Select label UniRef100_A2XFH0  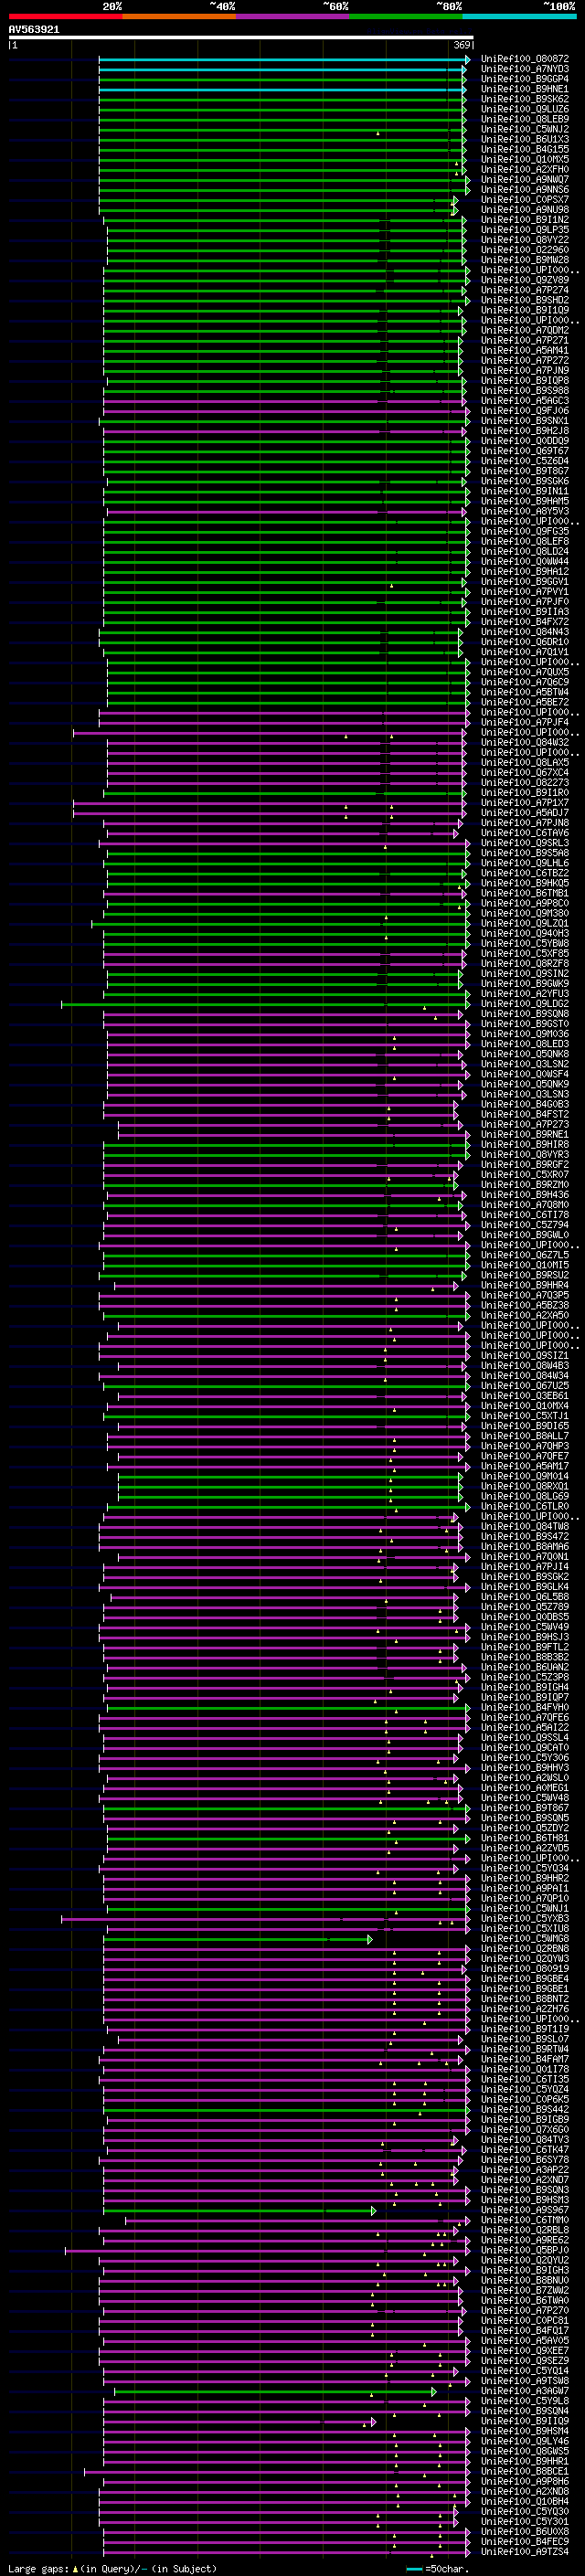click(525, 169)
